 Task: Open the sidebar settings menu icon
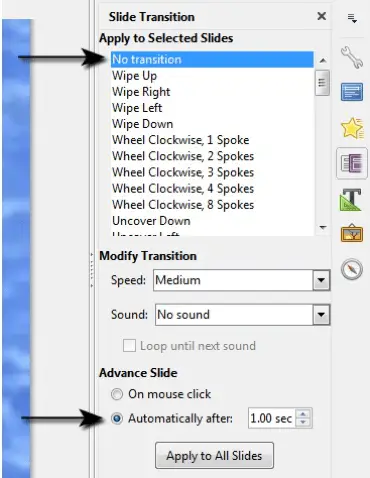352,18
